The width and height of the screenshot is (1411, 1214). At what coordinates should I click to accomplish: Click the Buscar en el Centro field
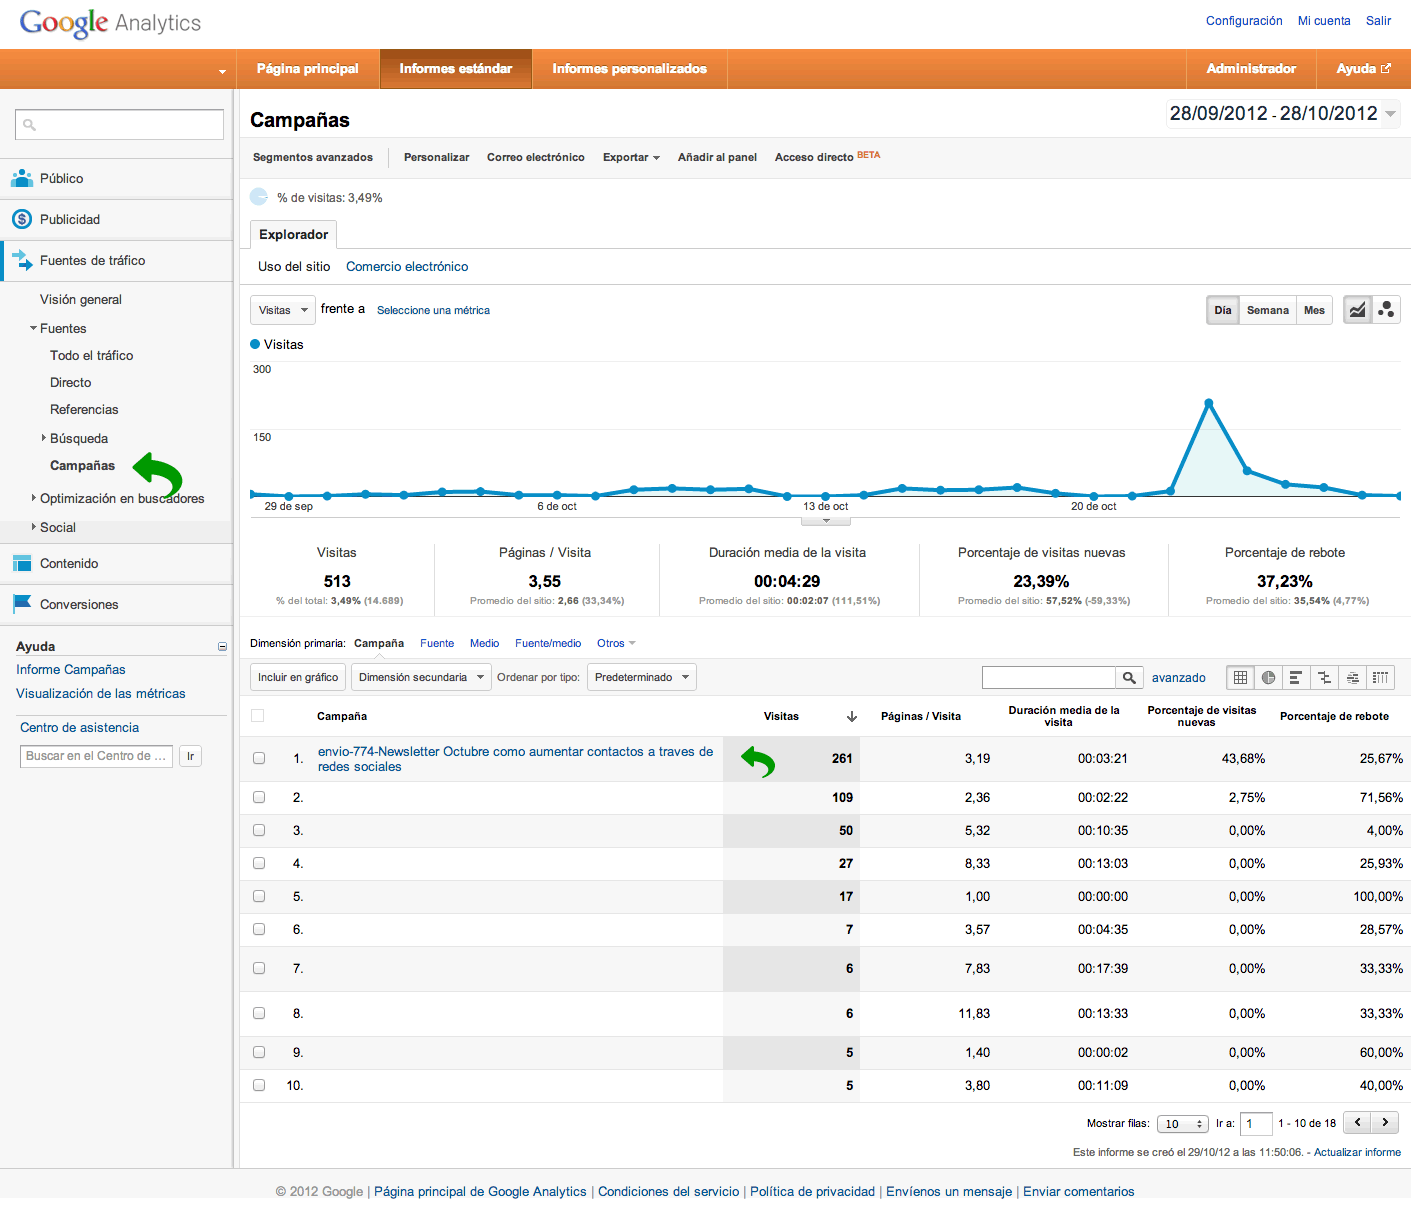click(x=96, y=756)
